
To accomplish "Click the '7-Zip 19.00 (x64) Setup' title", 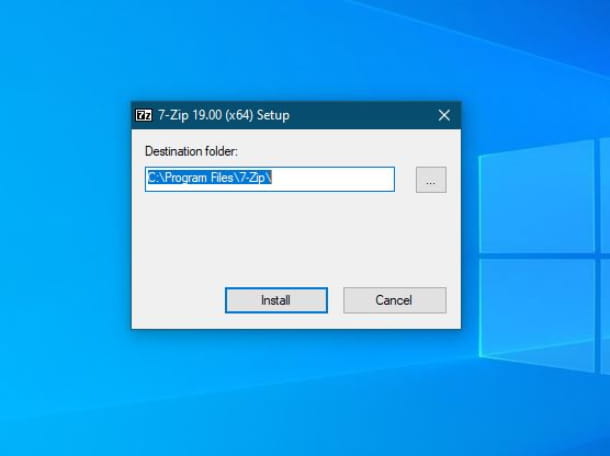I will click(224, 115).
